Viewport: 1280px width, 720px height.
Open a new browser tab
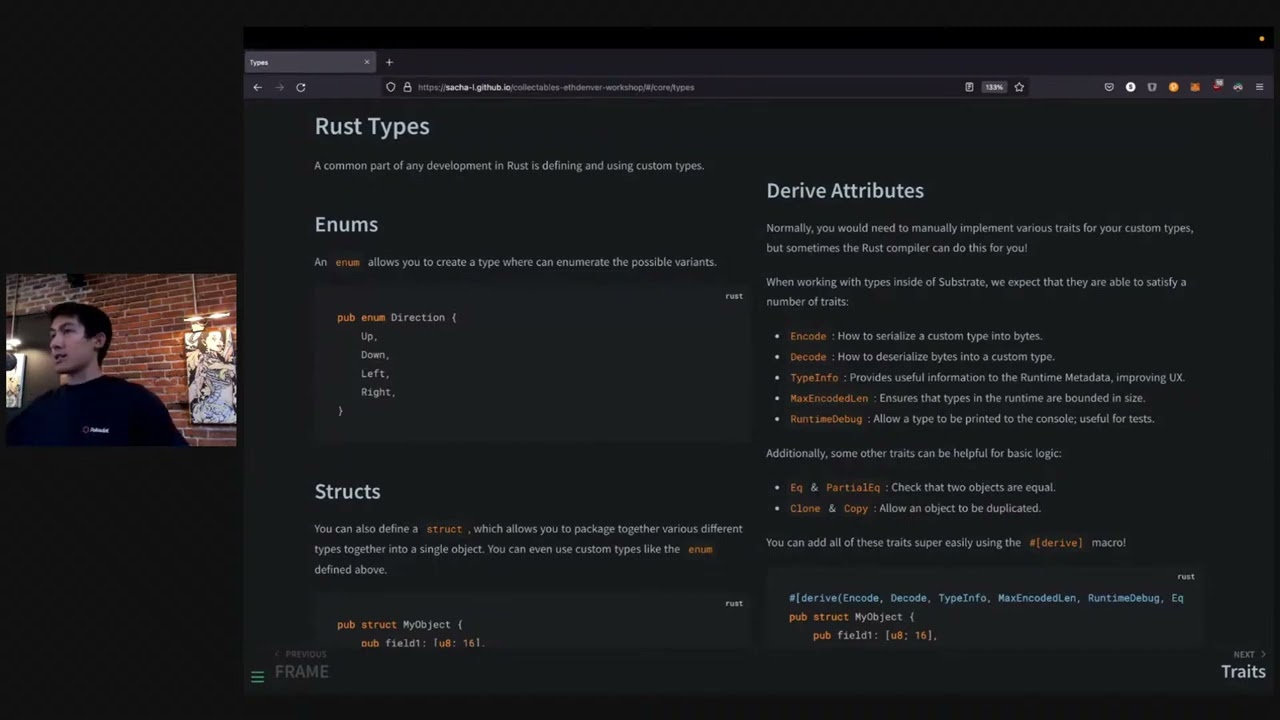point(389,62)
